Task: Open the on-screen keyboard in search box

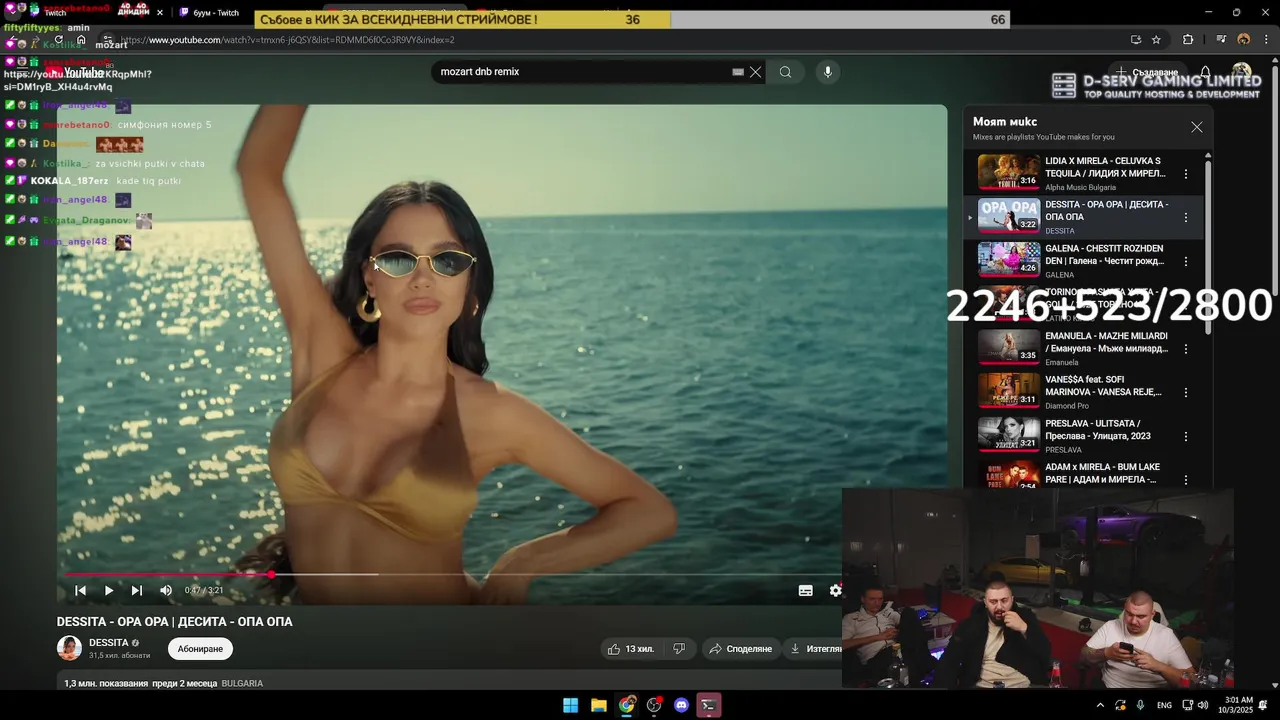Action: point(738,72)
